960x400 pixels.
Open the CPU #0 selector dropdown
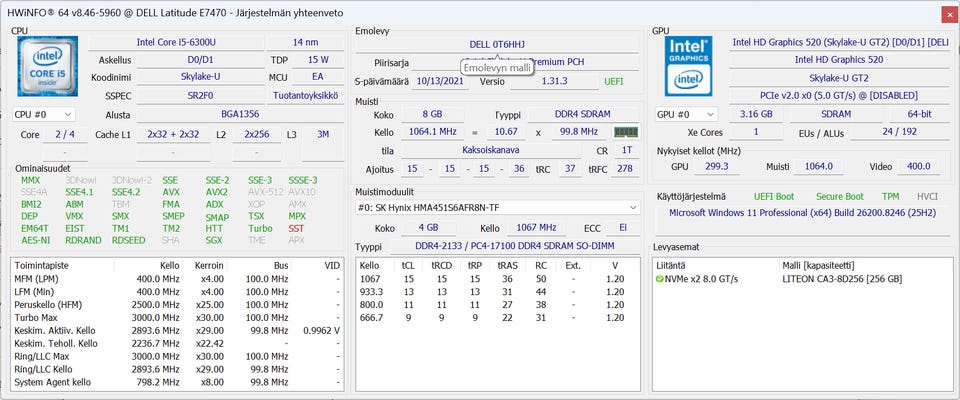(43, 114)
